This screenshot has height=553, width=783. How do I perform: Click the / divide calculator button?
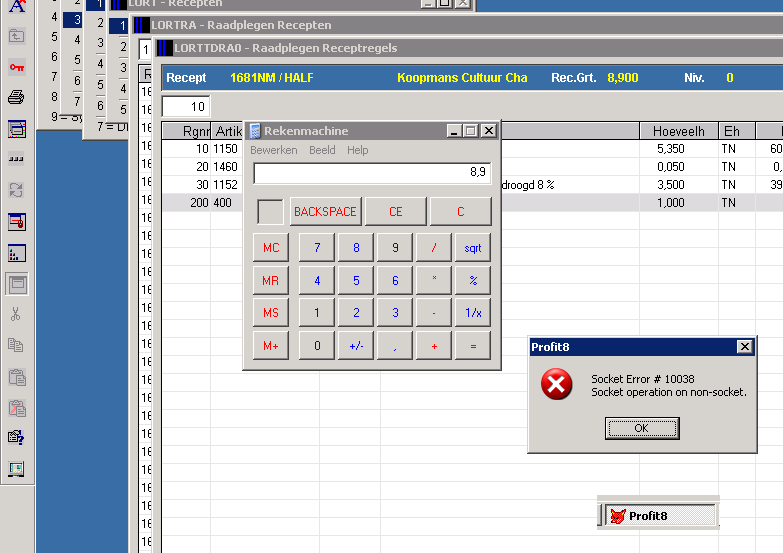434,248
